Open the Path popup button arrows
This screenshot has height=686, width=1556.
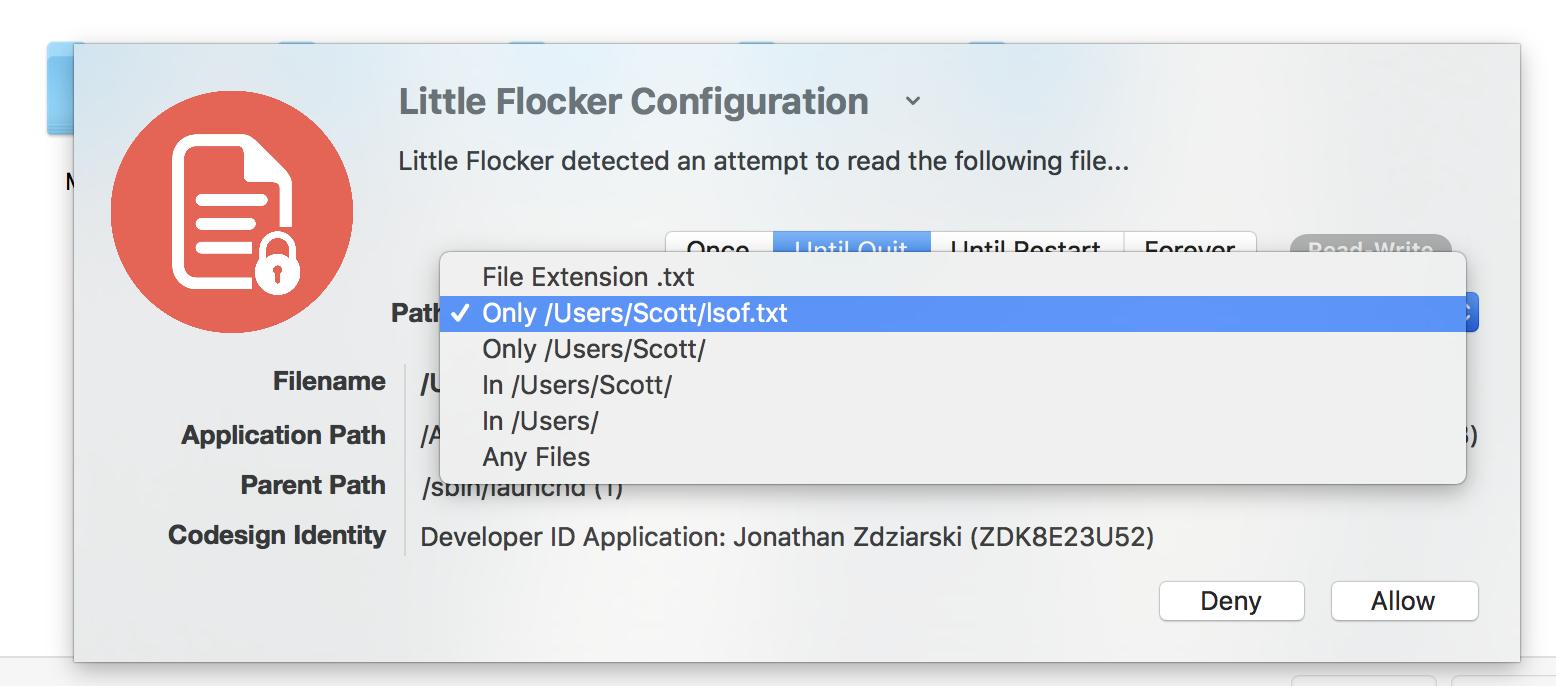(x=1470, y=313)
